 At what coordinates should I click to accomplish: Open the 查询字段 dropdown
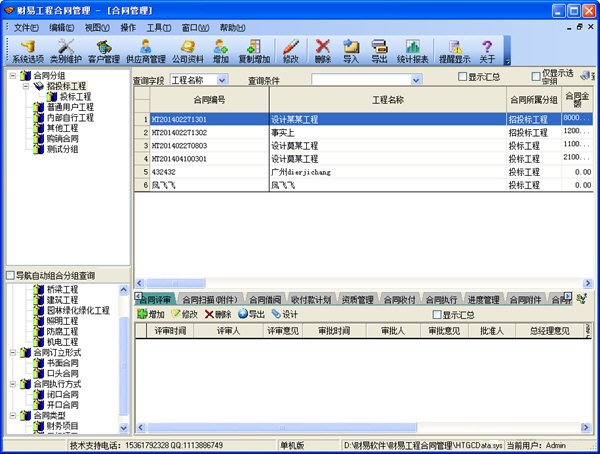222,80
